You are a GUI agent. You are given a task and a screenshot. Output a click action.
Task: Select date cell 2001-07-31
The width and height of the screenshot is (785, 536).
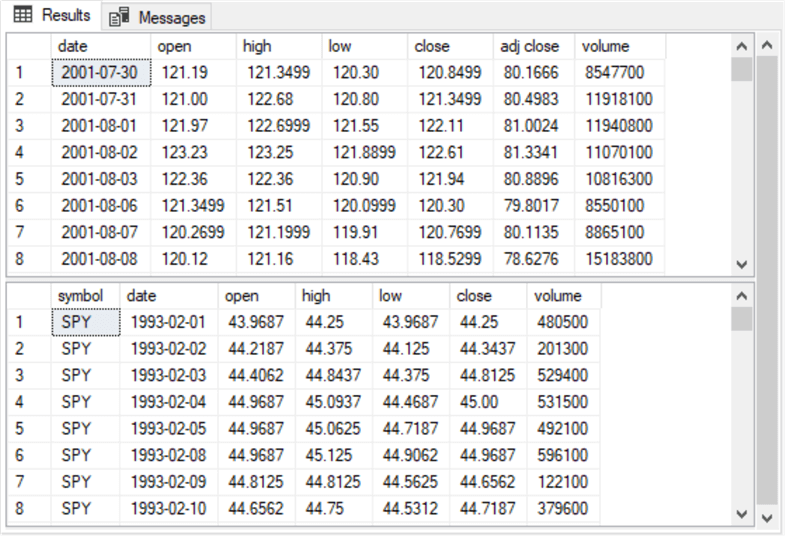point(101,99)
